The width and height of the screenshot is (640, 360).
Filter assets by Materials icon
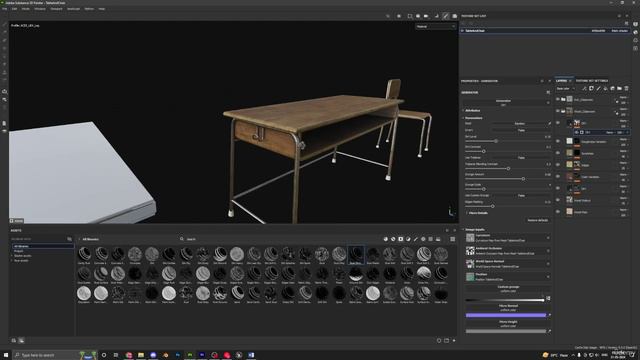pos(386,239)
